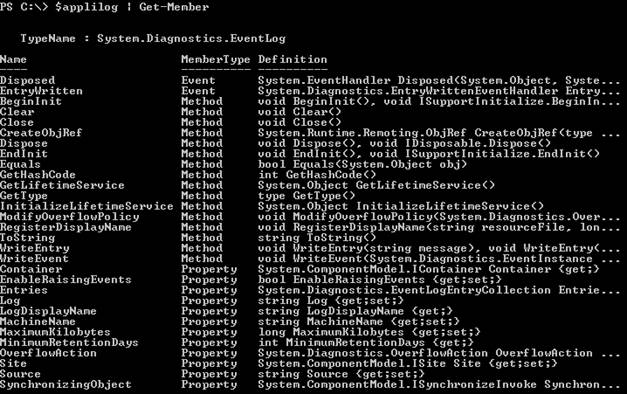Click the WriteEntry method name

pyautogui.click(x=35, y=248)
